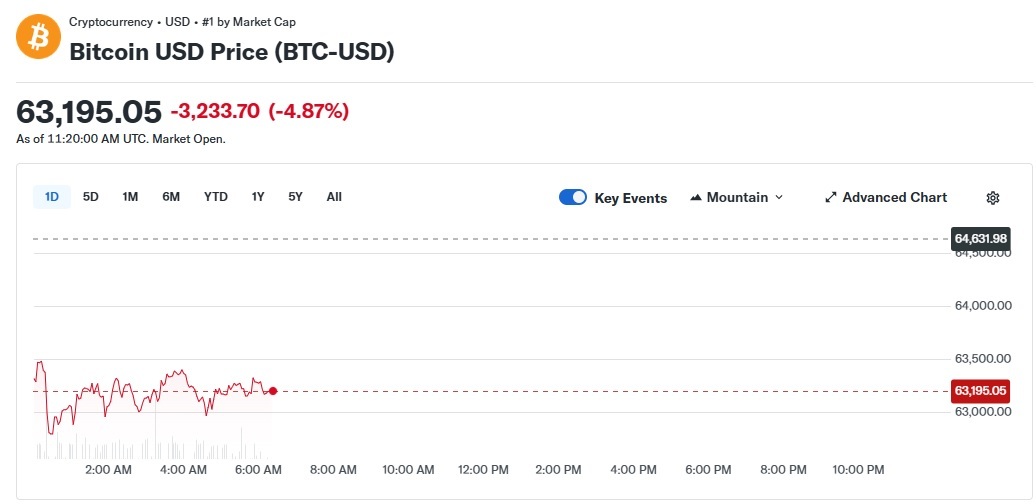Click the mountain chart type icon
Screen dimensions: 1036x504
(x=696, y=198)
